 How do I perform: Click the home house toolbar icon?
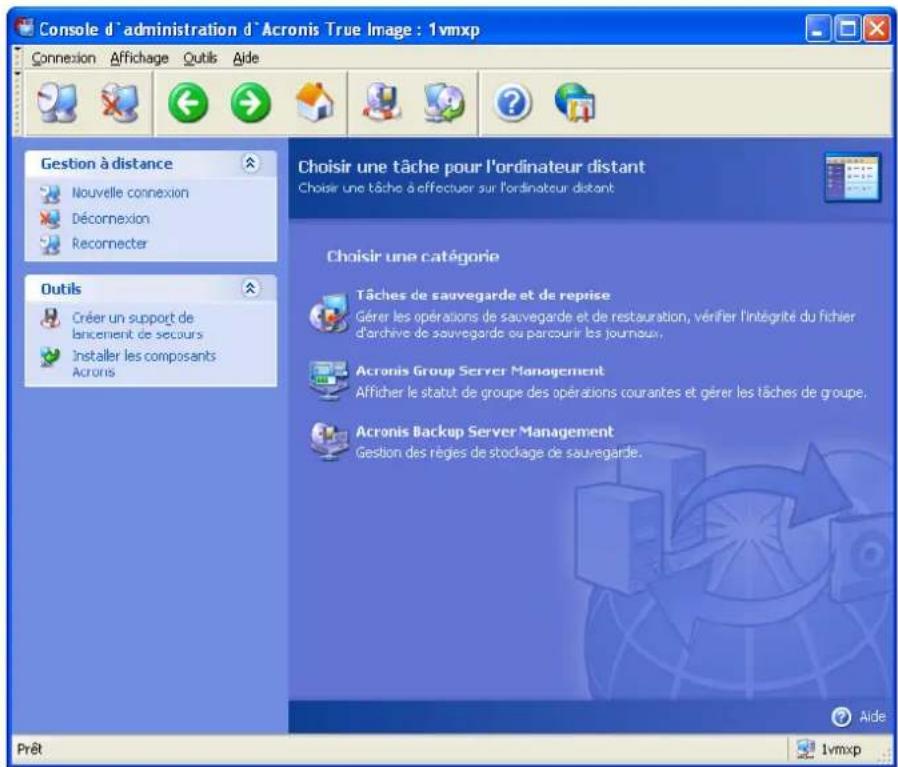[x=314, y=102]
